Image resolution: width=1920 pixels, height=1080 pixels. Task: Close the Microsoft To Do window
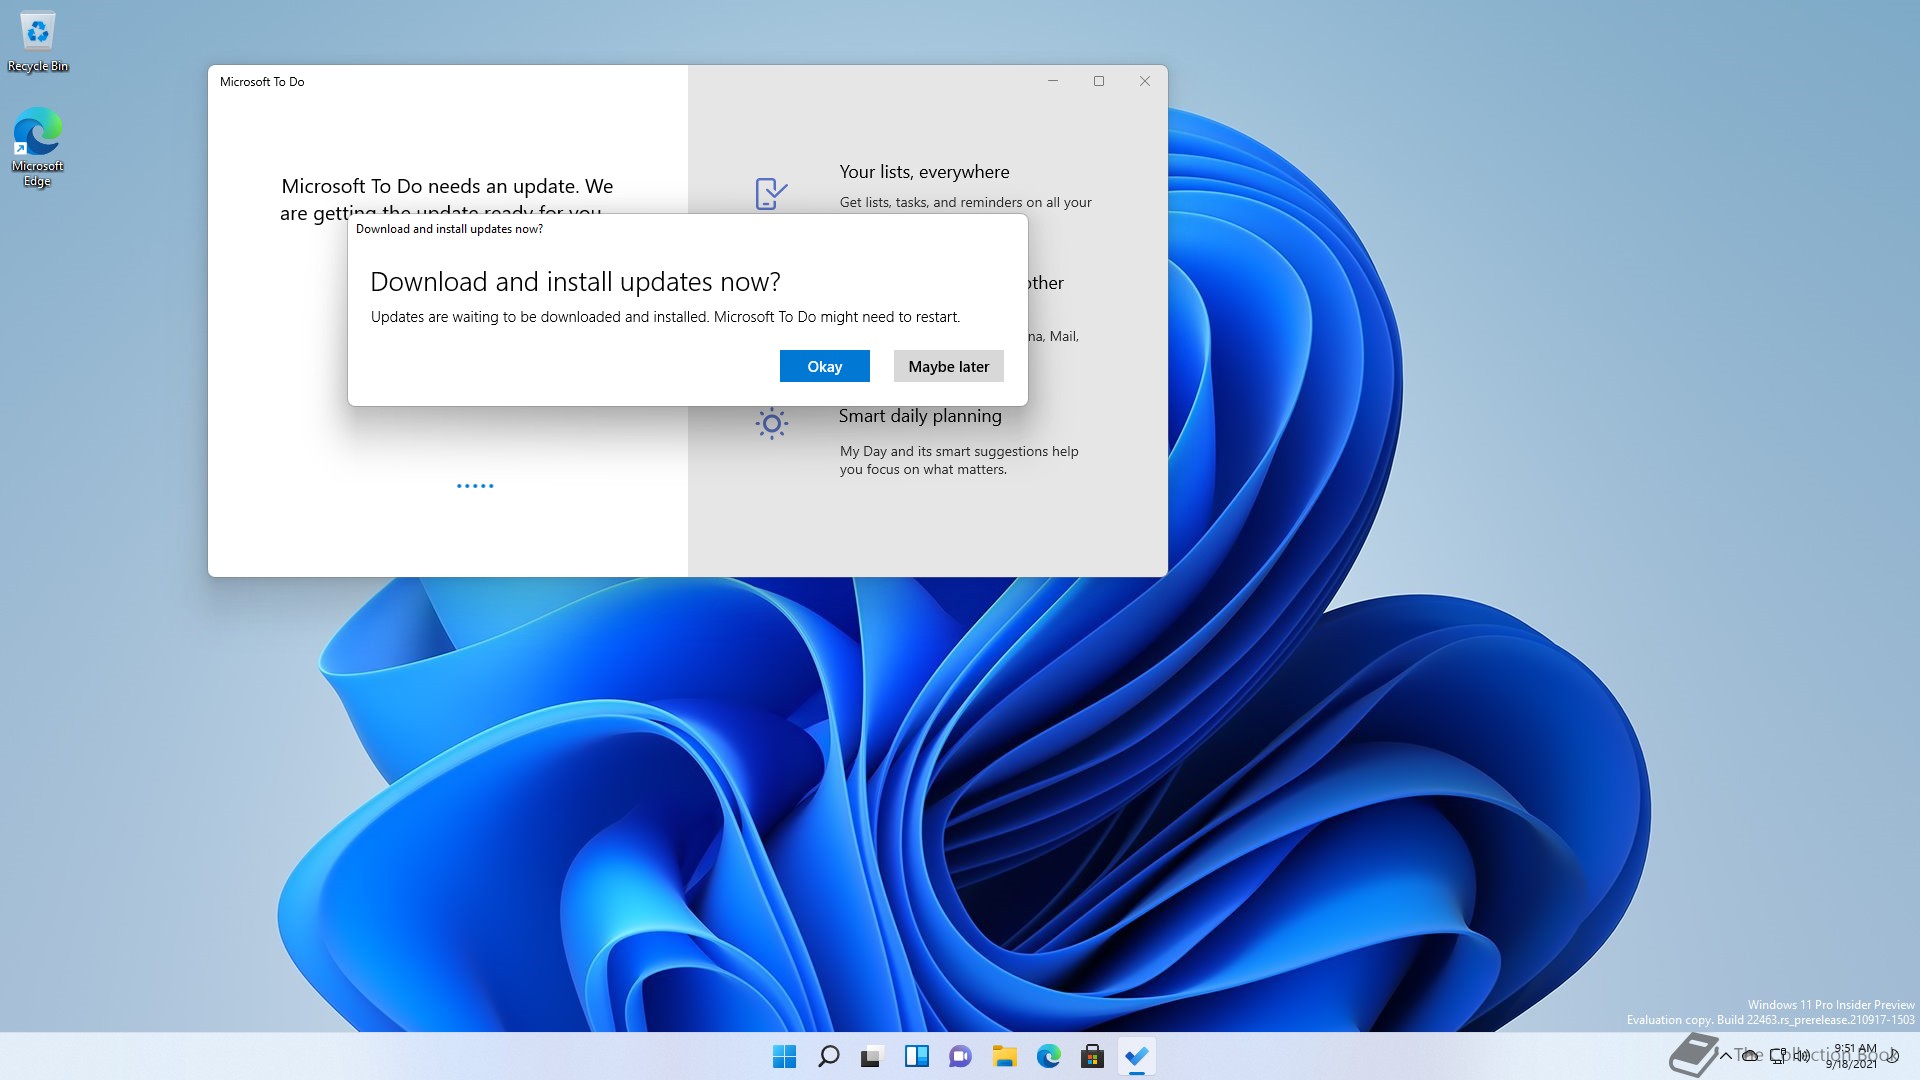(x=1145, y=81)
